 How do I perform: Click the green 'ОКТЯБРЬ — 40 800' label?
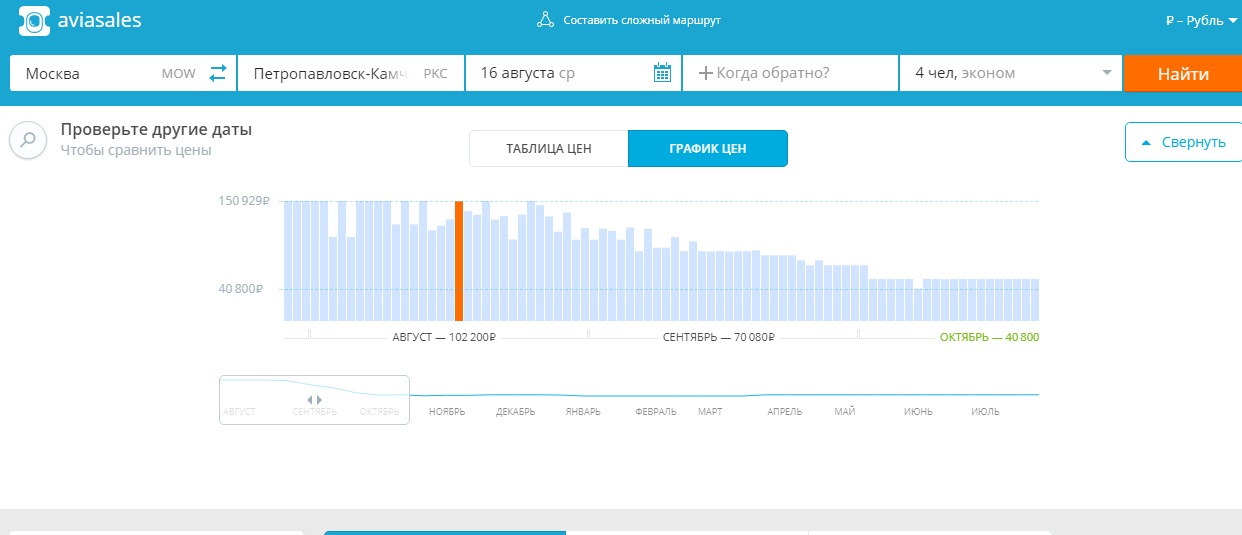tap(989, 337)
